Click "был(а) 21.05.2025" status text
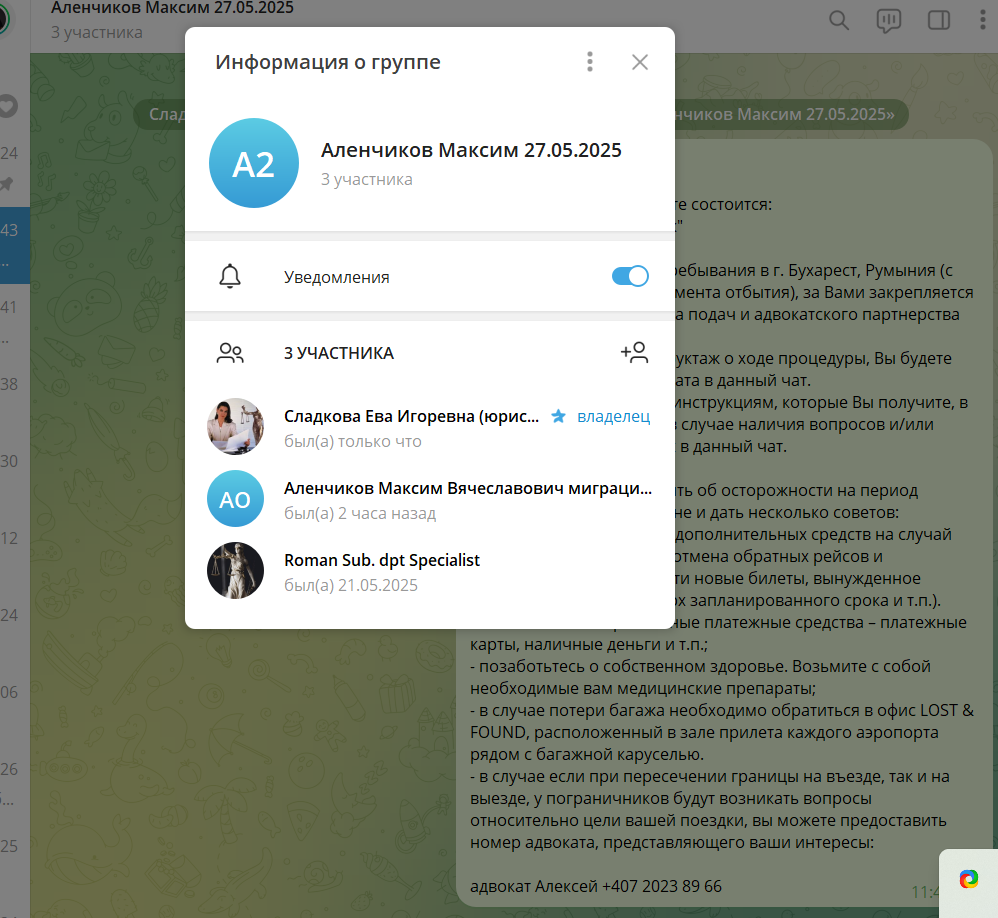The height and width of the screenshot is (918, 998). click(x=351, y=586)
